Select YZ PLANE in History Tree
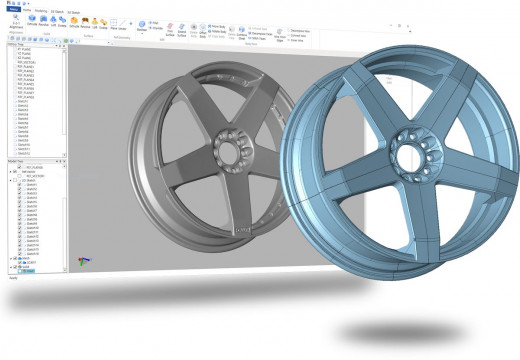Viewport: 520px width, 360px height. point(24,54)
